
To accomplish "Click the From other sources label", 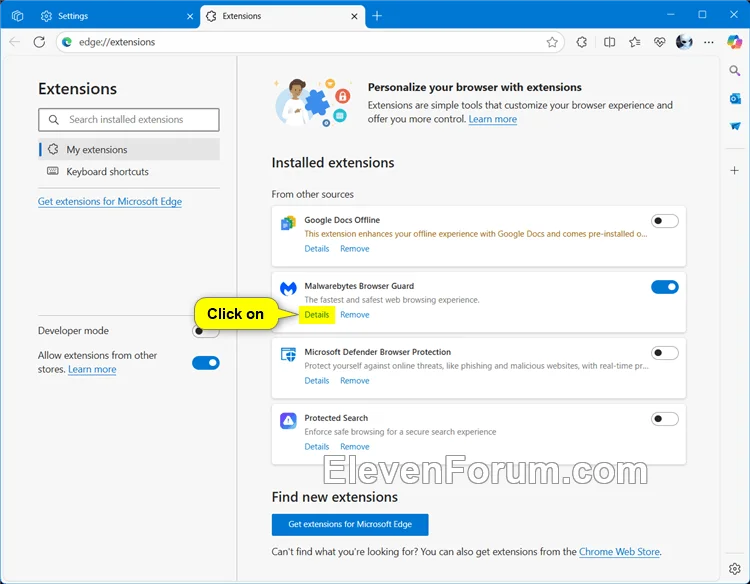I will click(x=312, y=194).
